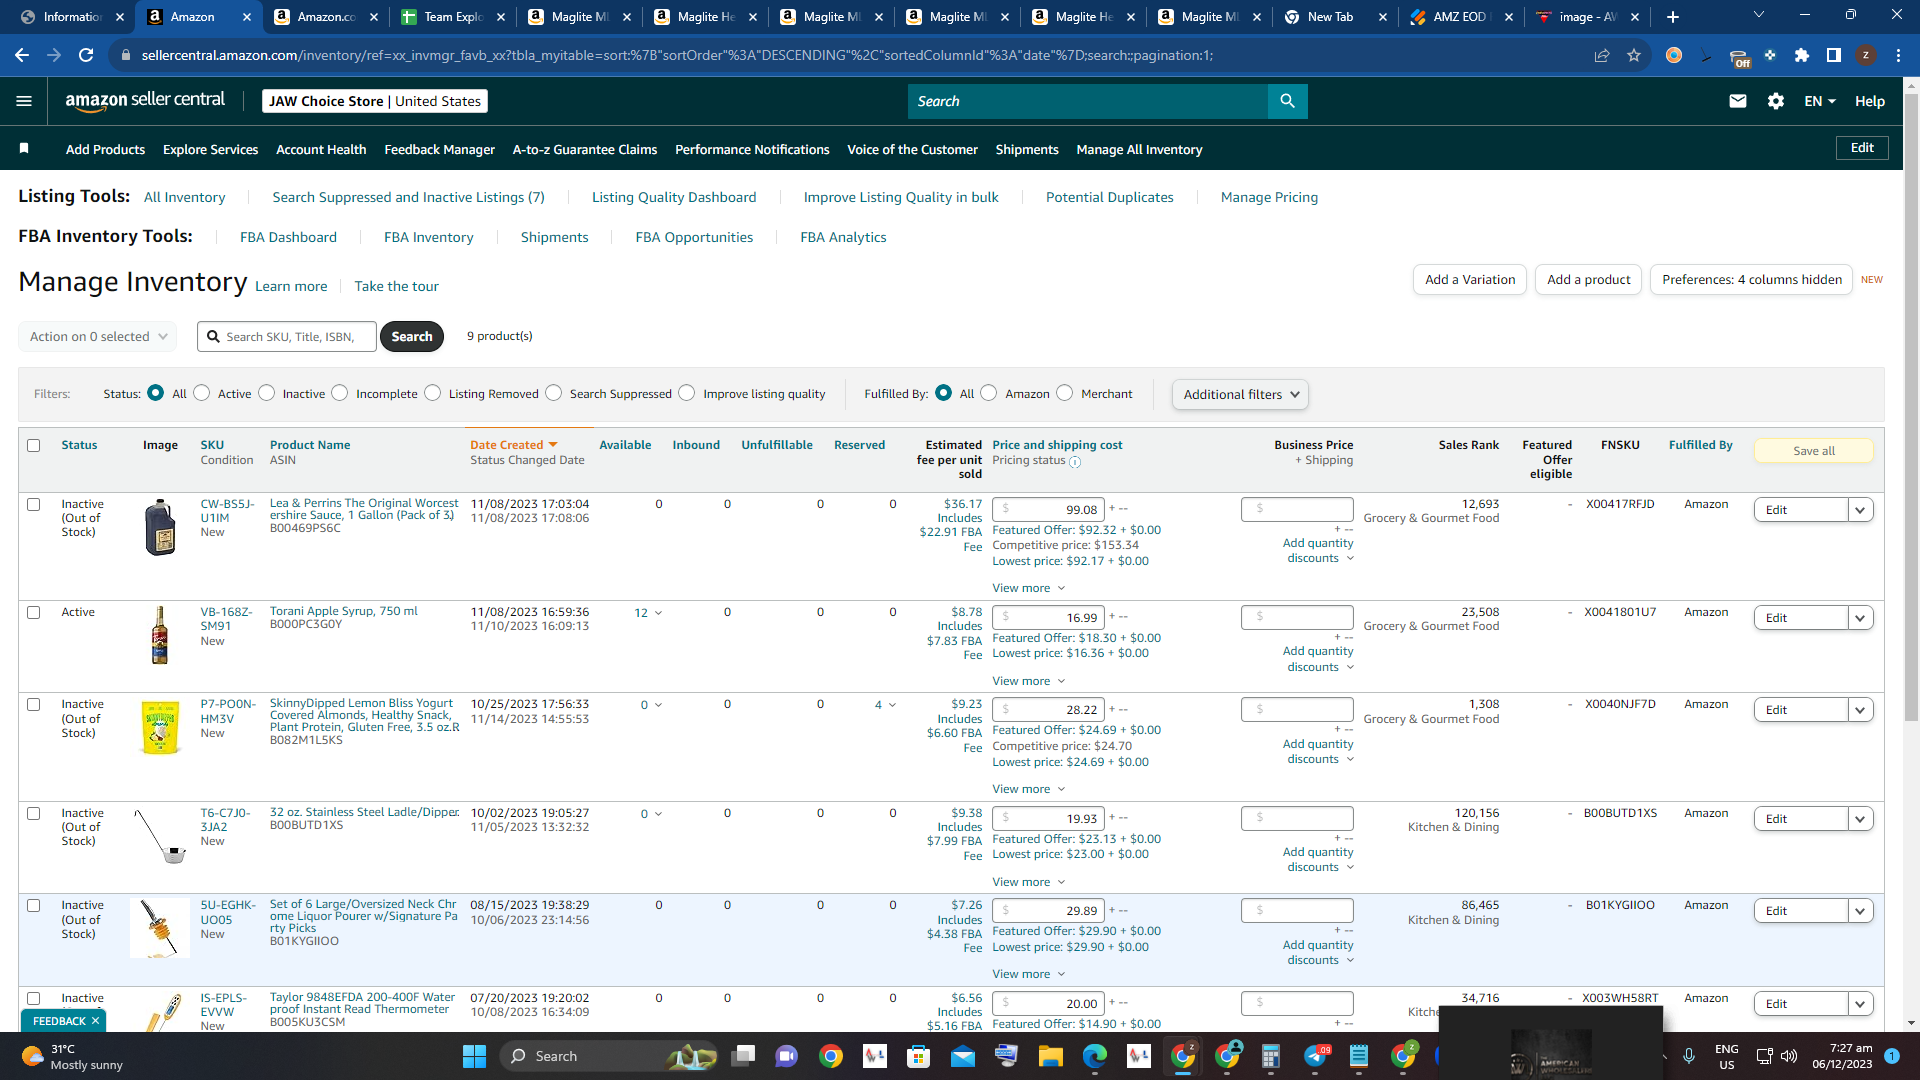
Task: Open Account Health menu item
Action: pos(321,149)
